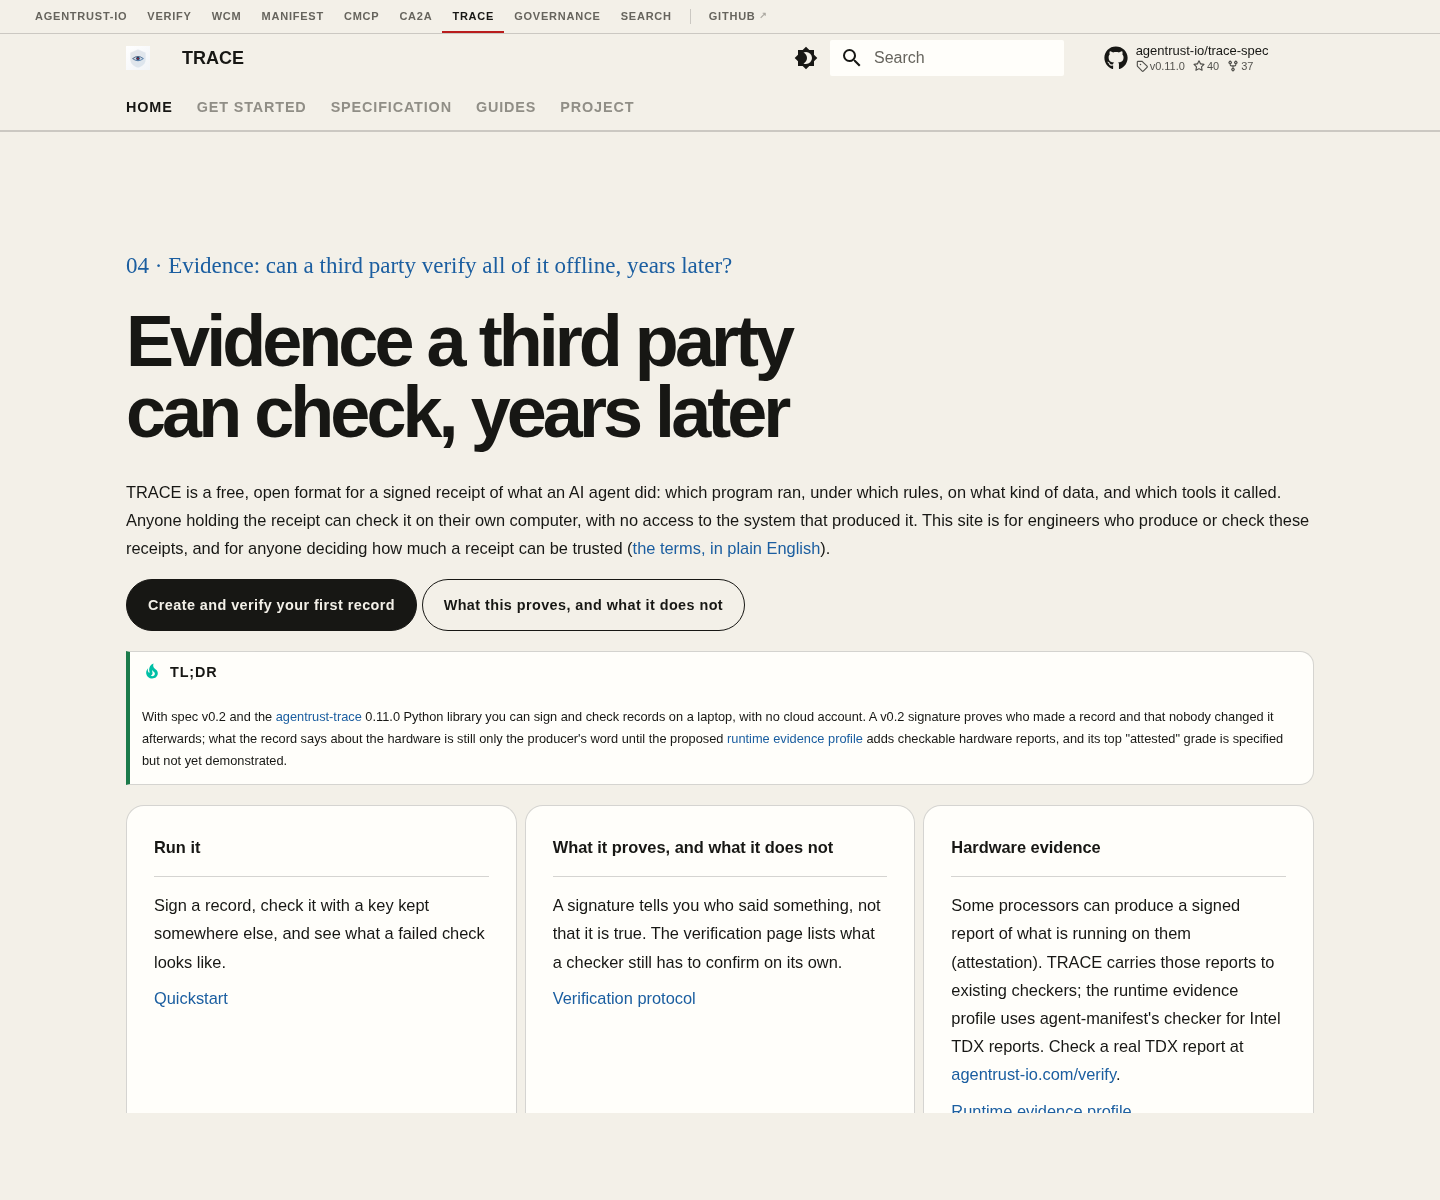Click the 40 stars count

point(1206,66)
